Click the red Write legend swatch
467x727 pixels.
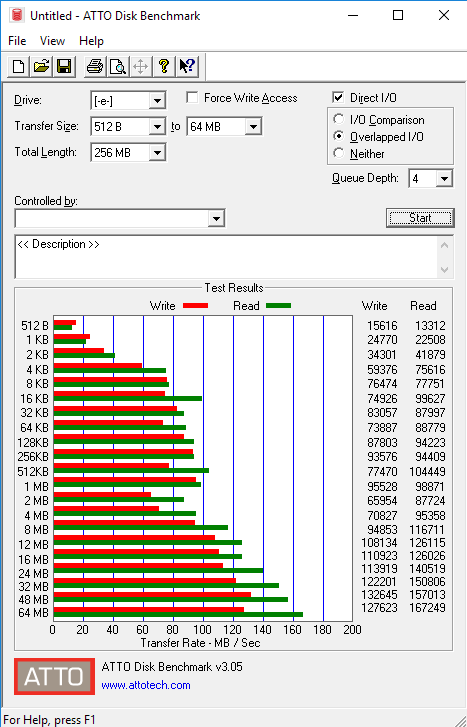click(196, 306)
